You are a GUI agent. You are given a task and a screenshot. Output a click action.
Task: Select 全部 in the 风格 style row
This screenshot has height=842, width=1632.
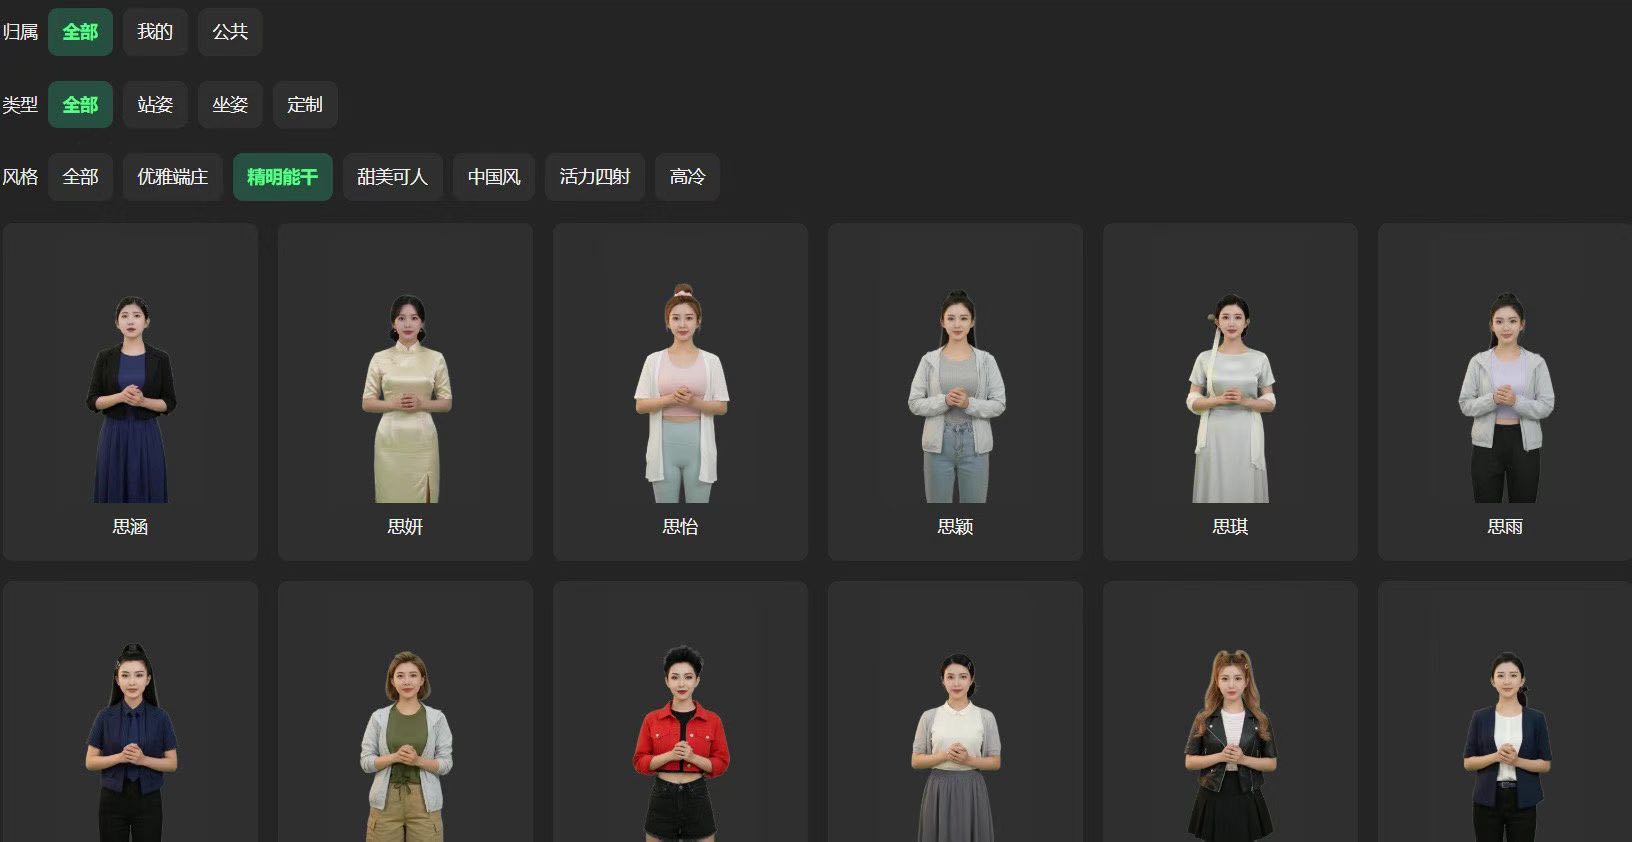[80, 177]
